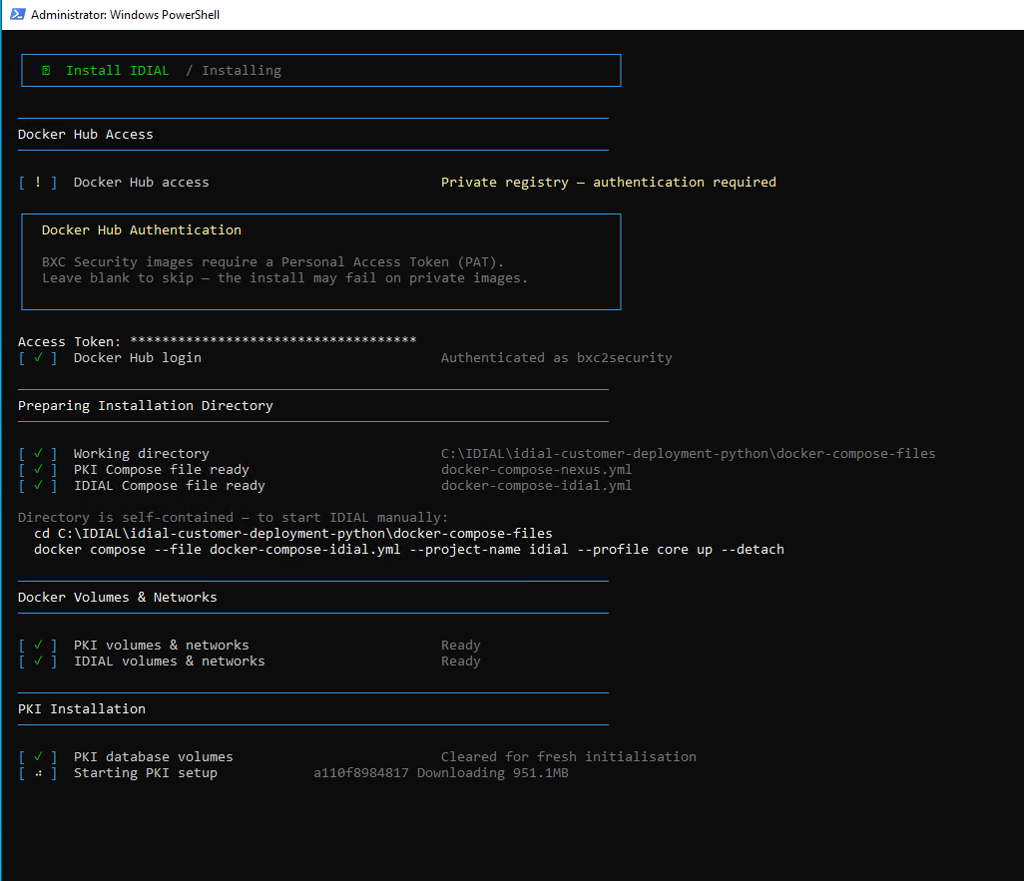Viewport: 1024px width, 881px height.
Task: Click the 'Access Token:' prompt label
Action: 69,342
